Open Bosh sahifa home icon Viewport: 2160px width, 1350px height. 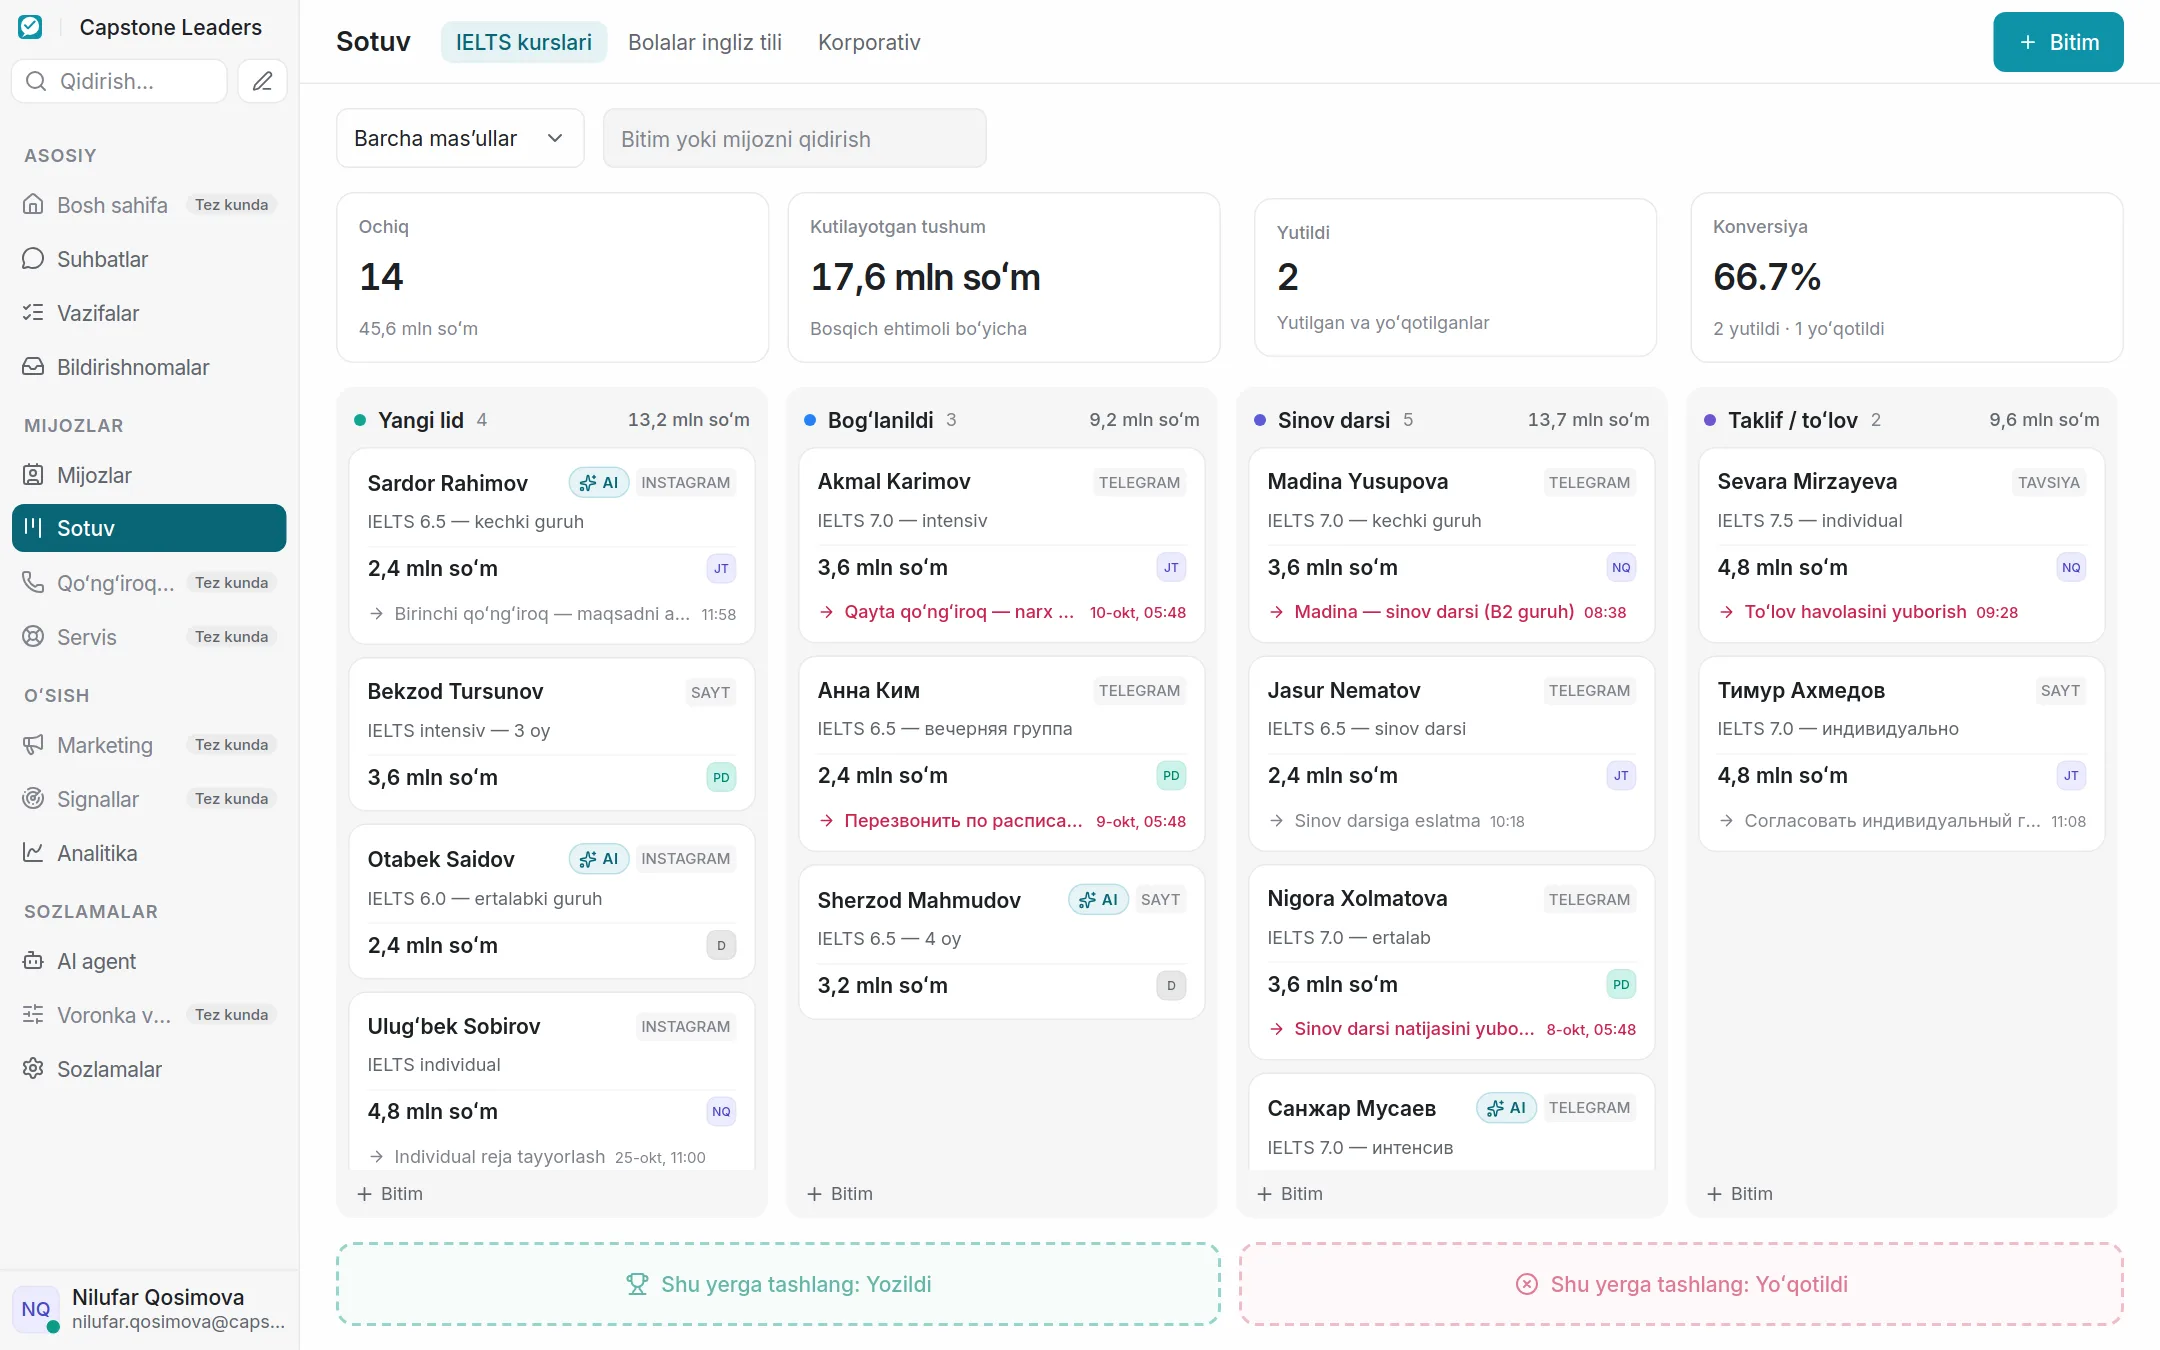coord(33,205)
